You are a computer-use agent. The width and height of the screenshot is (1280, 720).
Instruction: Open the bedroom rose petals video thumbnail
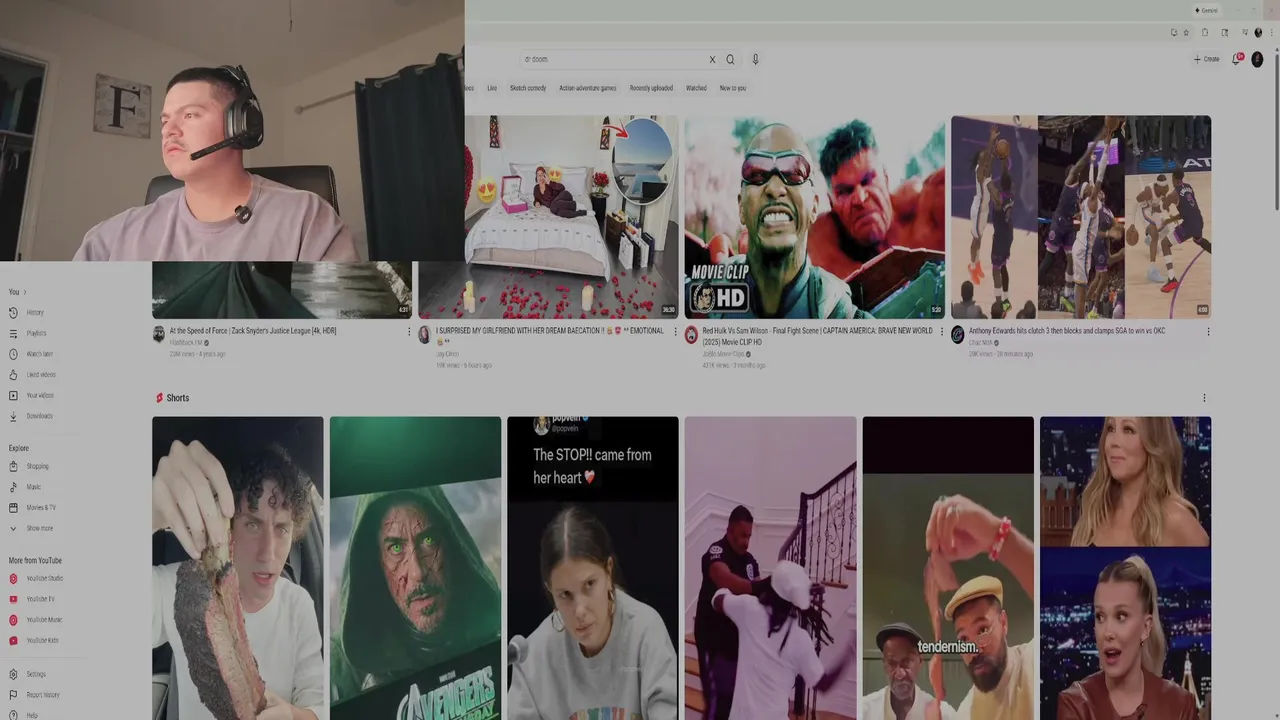click(548, 217)
